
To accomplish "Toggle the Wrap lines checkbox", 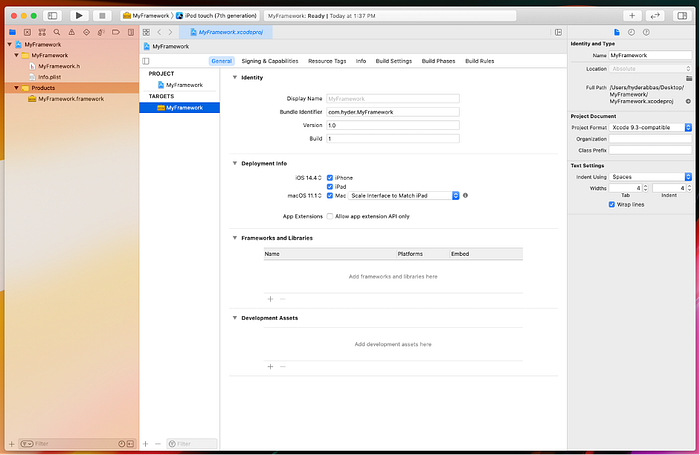I will point(612,205).
